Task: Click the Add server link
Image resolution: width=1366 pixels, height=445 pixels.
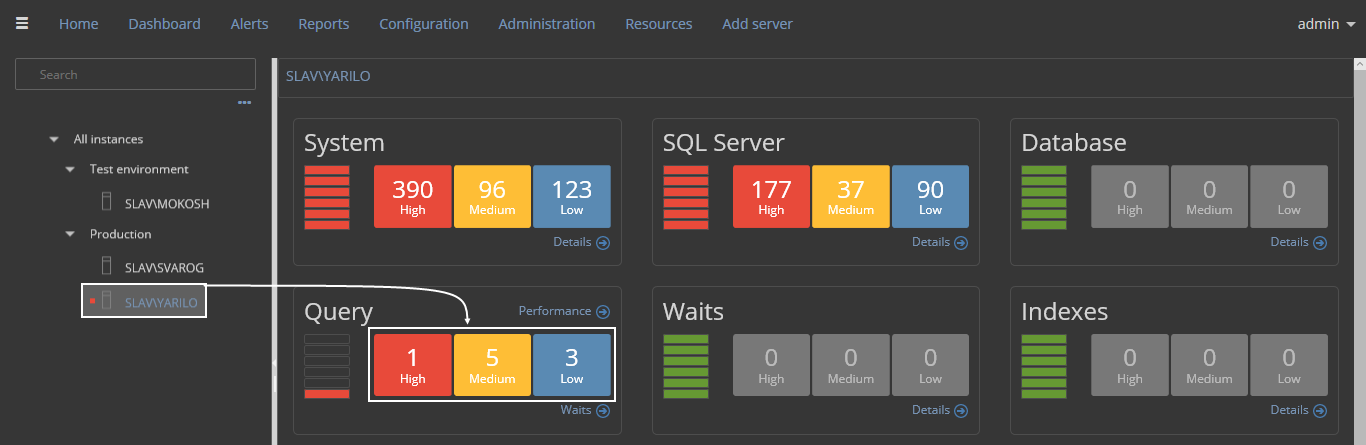Action: click(x=757, y=24)
